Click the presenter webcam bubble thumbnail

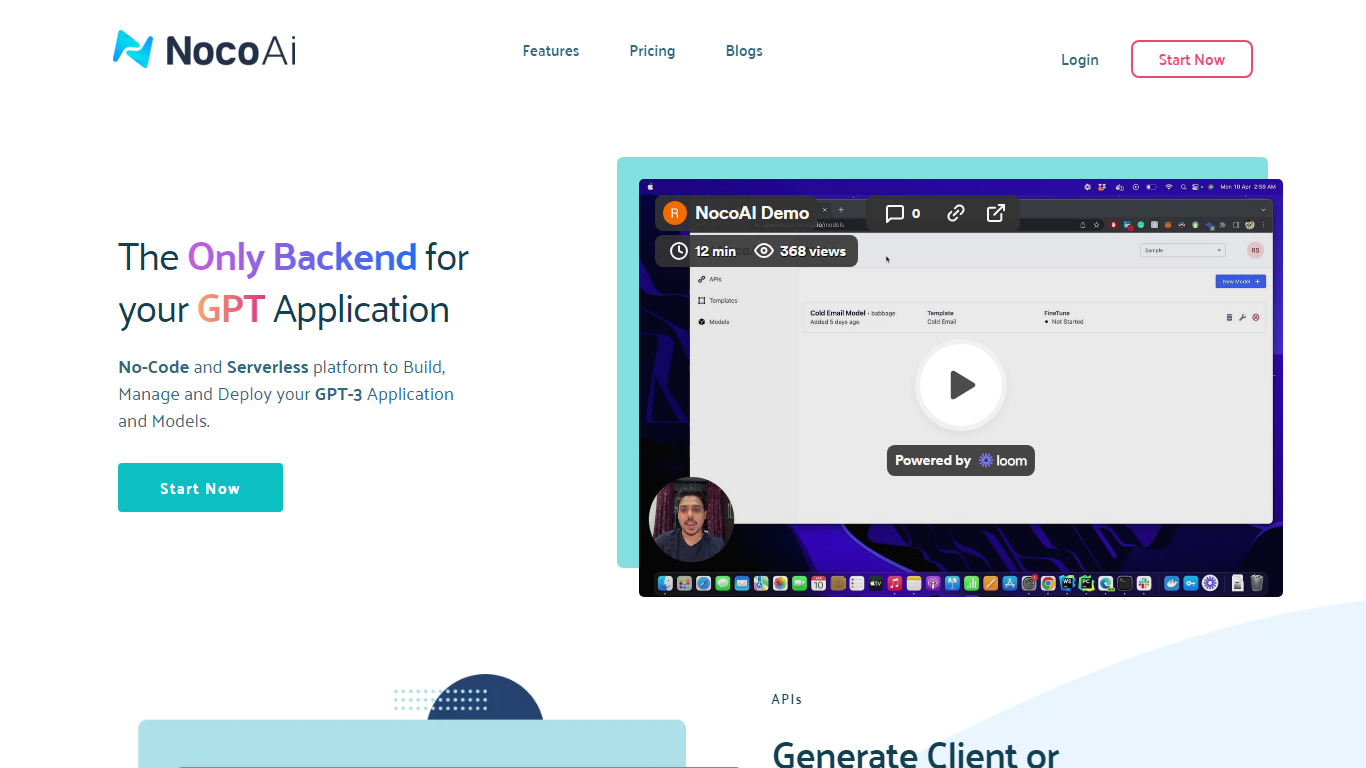(691, 520)
